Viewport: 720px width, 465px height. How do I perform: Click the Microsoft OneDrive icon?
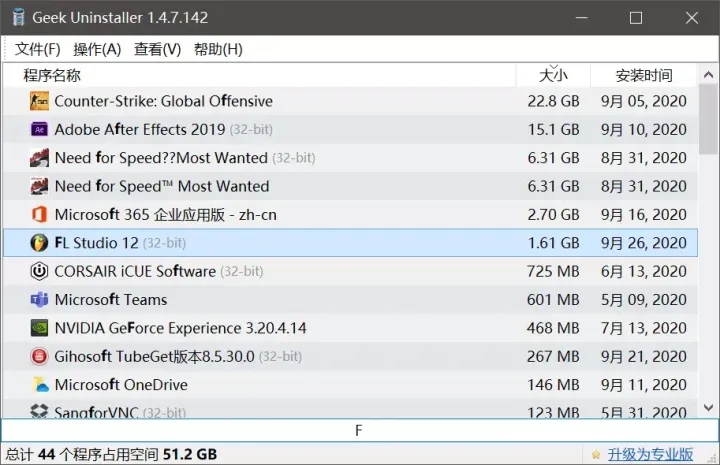pos(40,385)
